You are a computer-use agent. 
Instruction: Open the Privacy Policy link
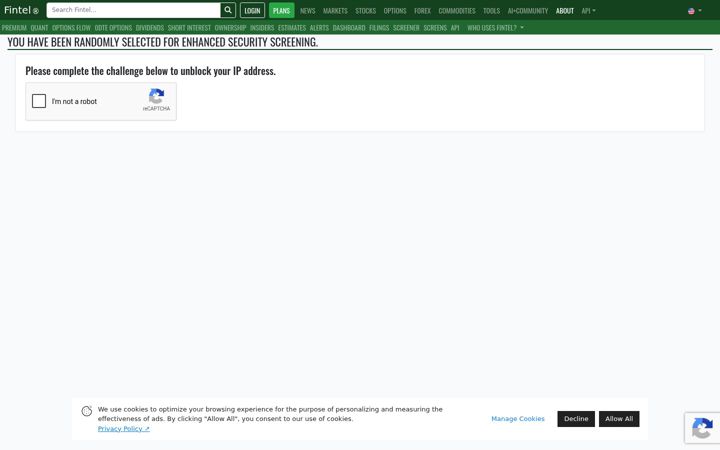[124, 428]
